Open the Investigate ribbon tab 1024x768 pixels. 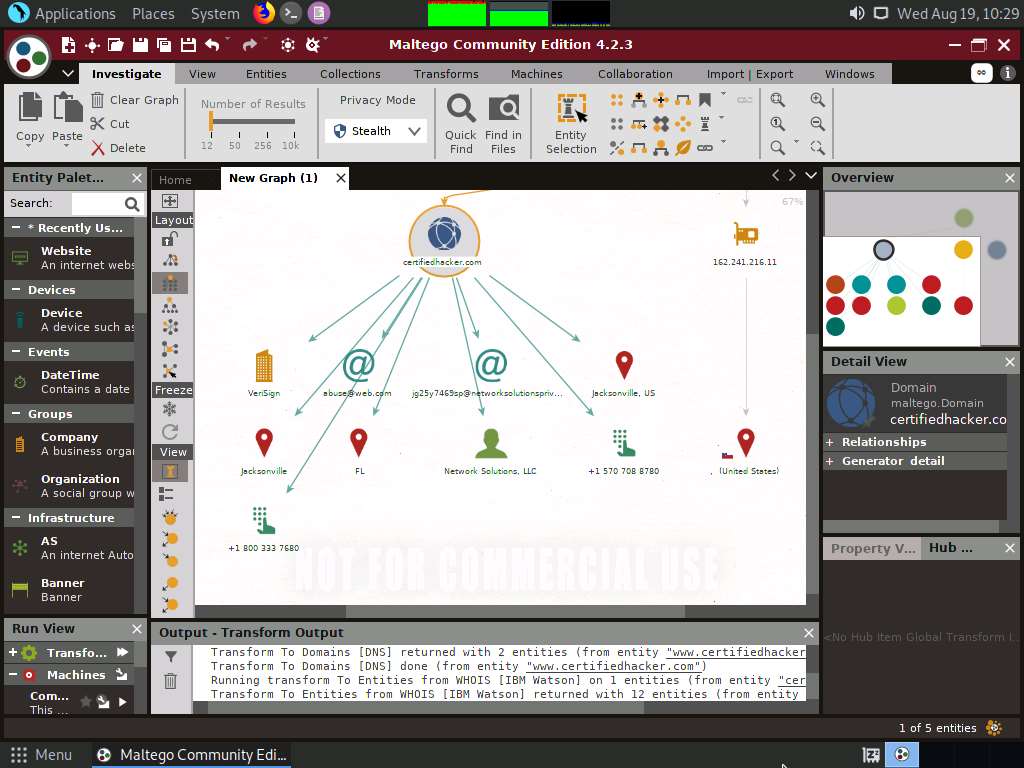click(127, 74)
